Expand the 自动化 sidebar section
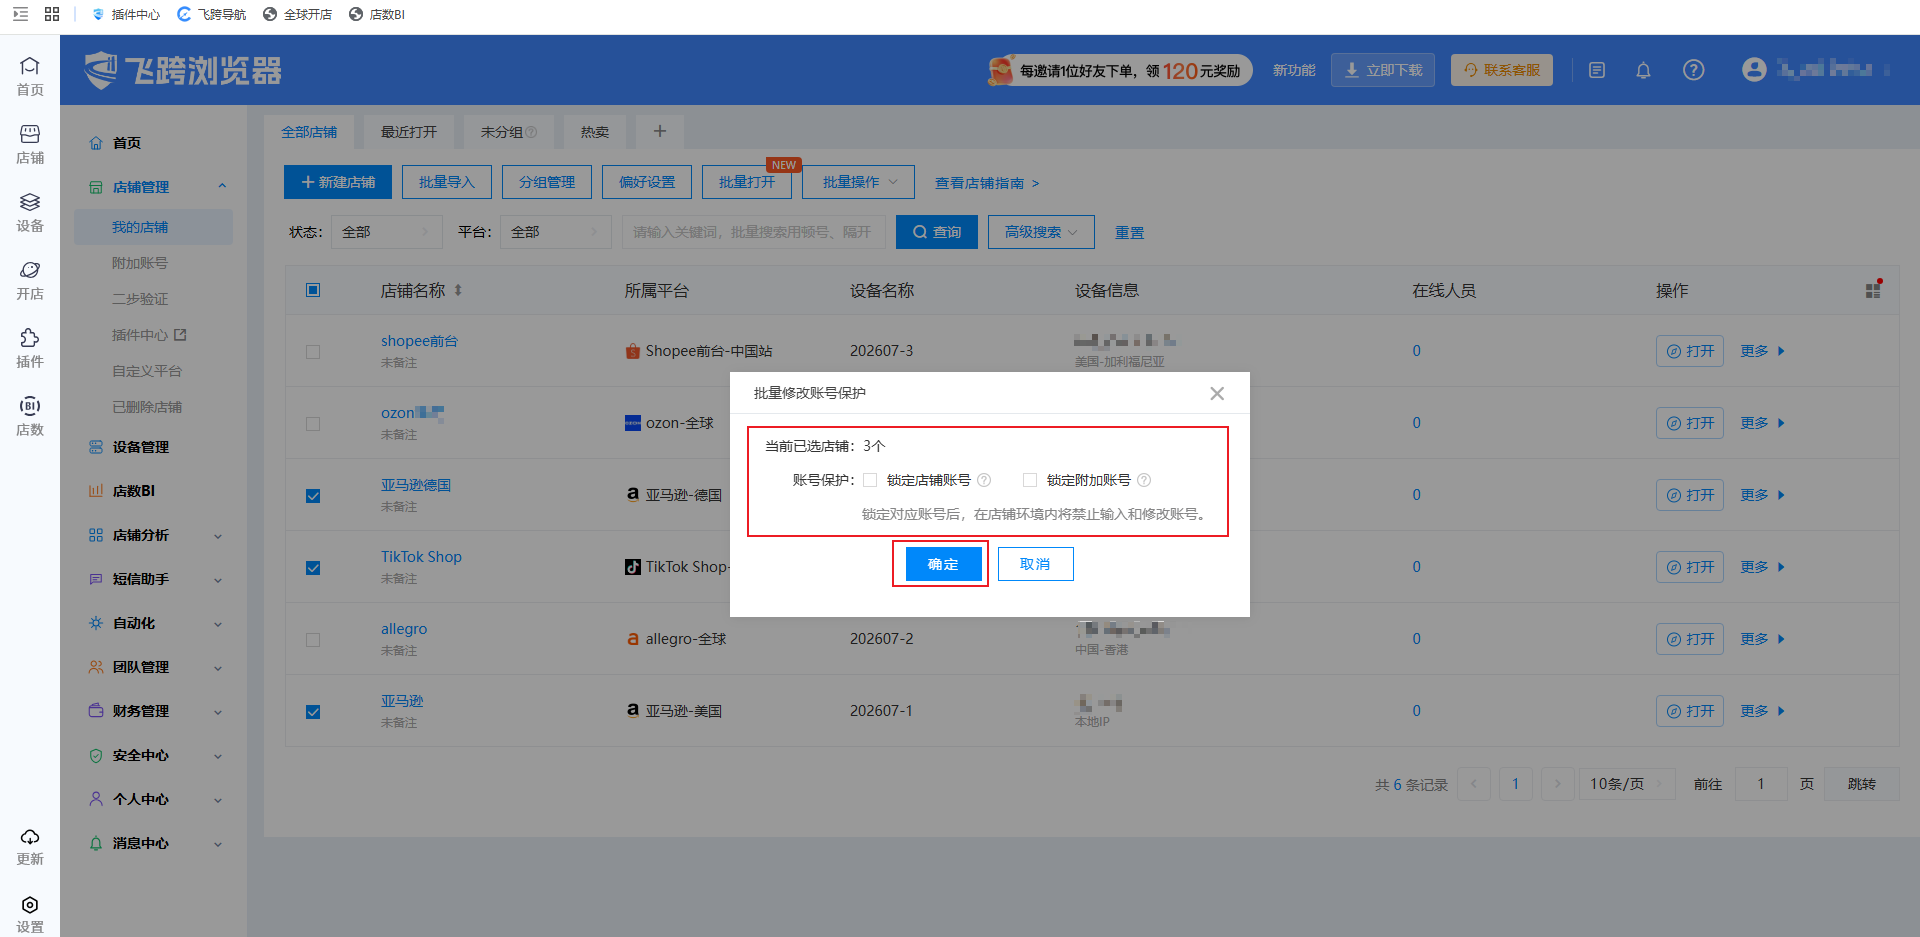 click(x=218, y=624)
